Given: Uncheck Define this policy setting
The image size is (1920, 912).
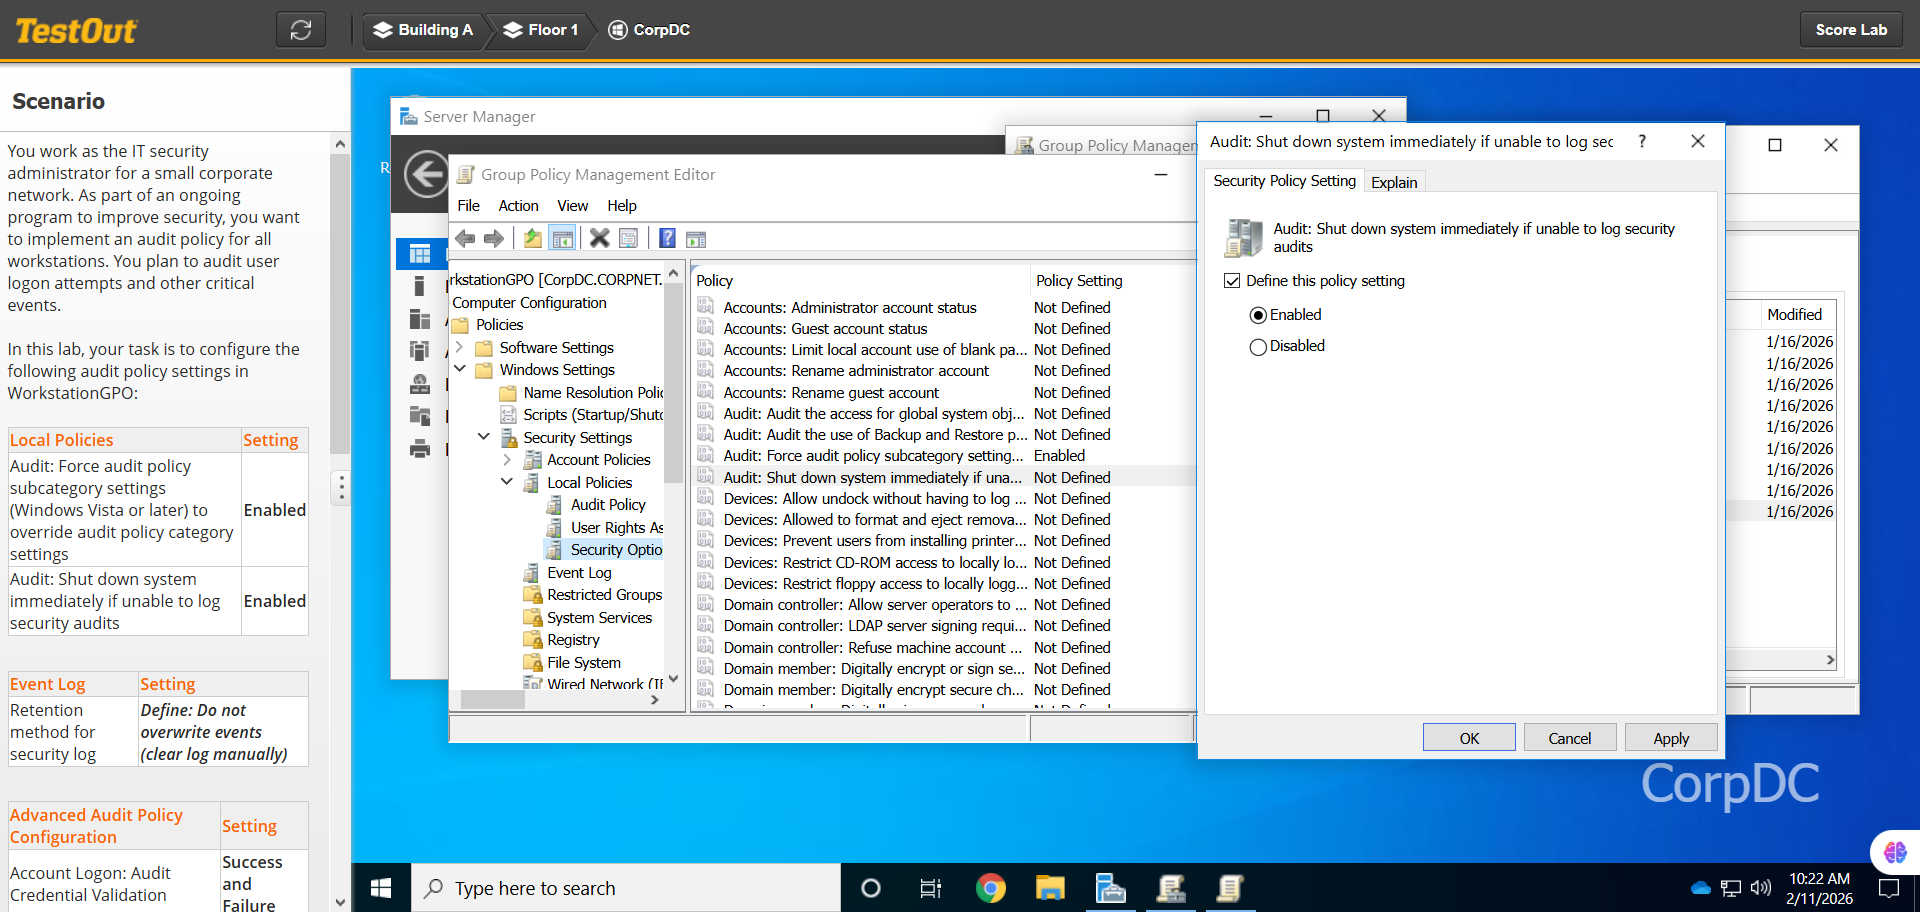Looking at the screenshot, I should [x=1232, y=281].
